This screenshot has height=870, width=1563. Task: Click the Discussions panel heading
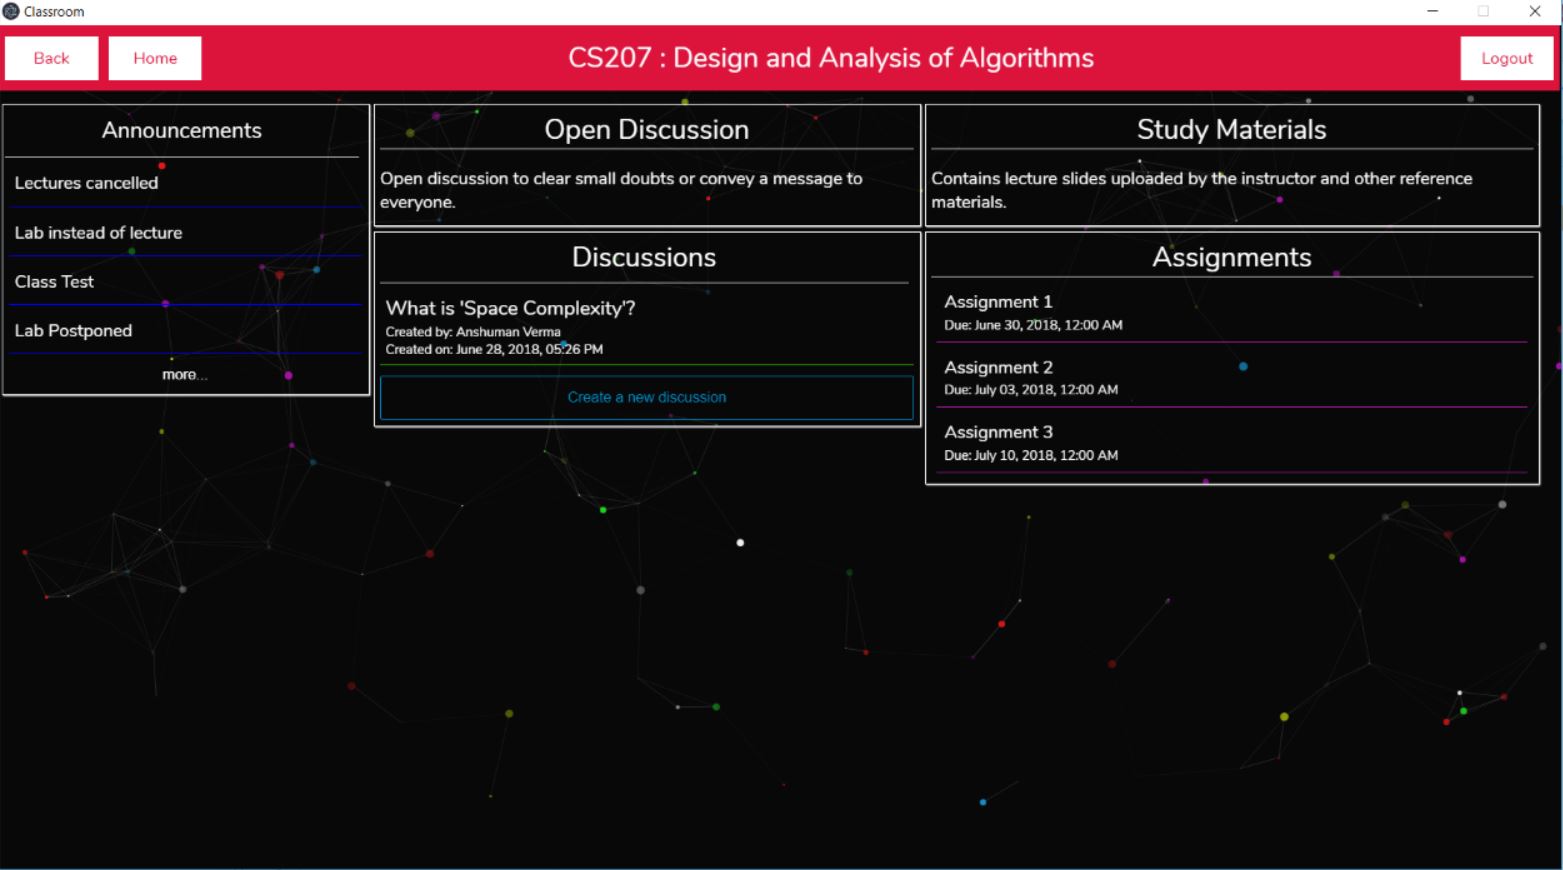tap(644, 257)
